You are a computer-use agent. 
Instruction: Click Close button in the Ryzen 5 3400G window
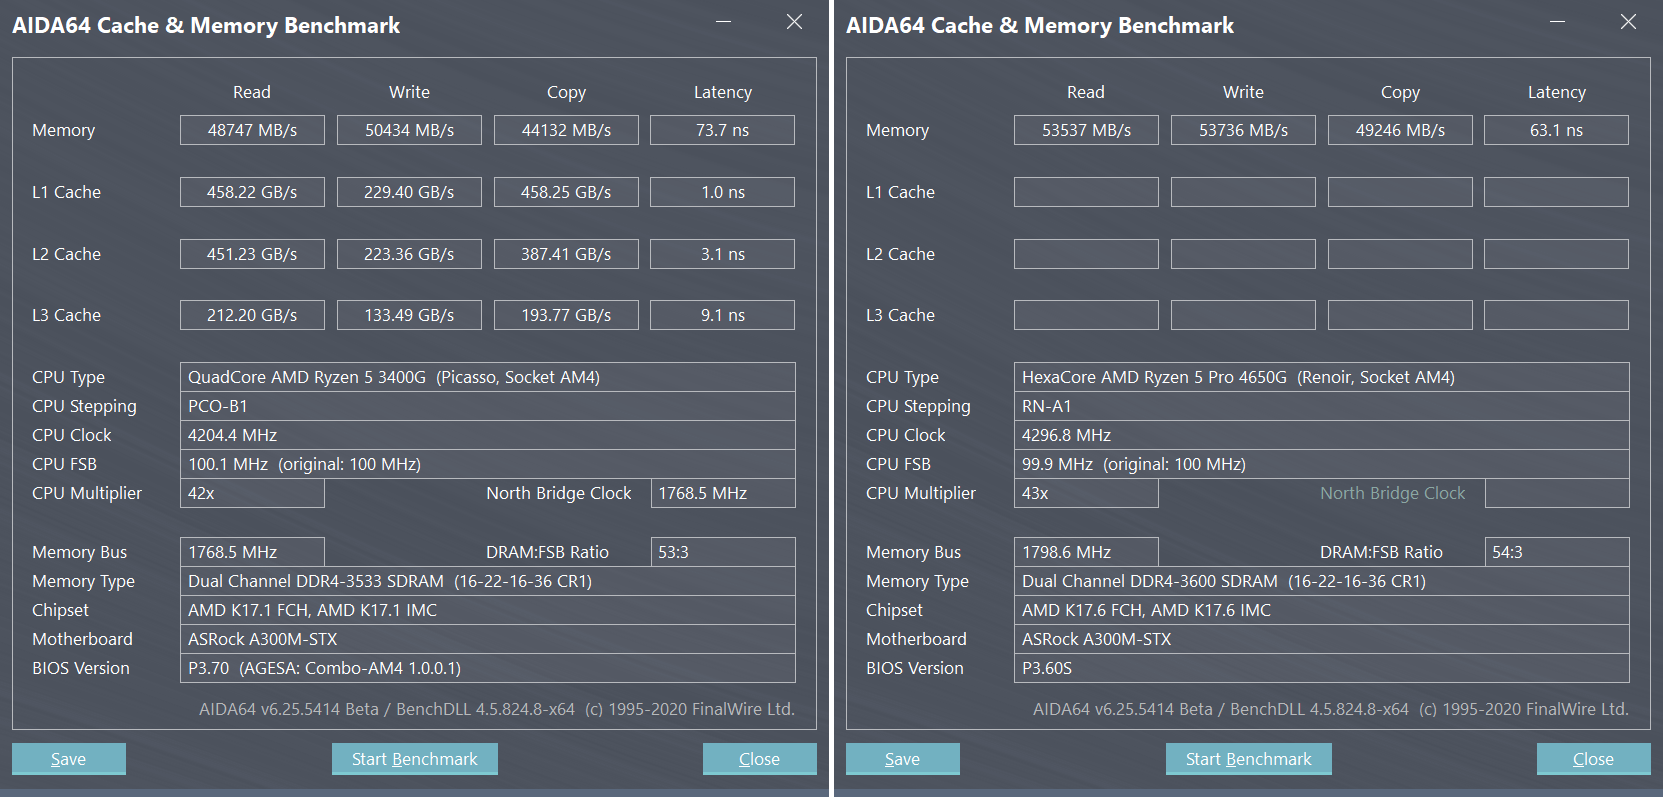point(759,759)
